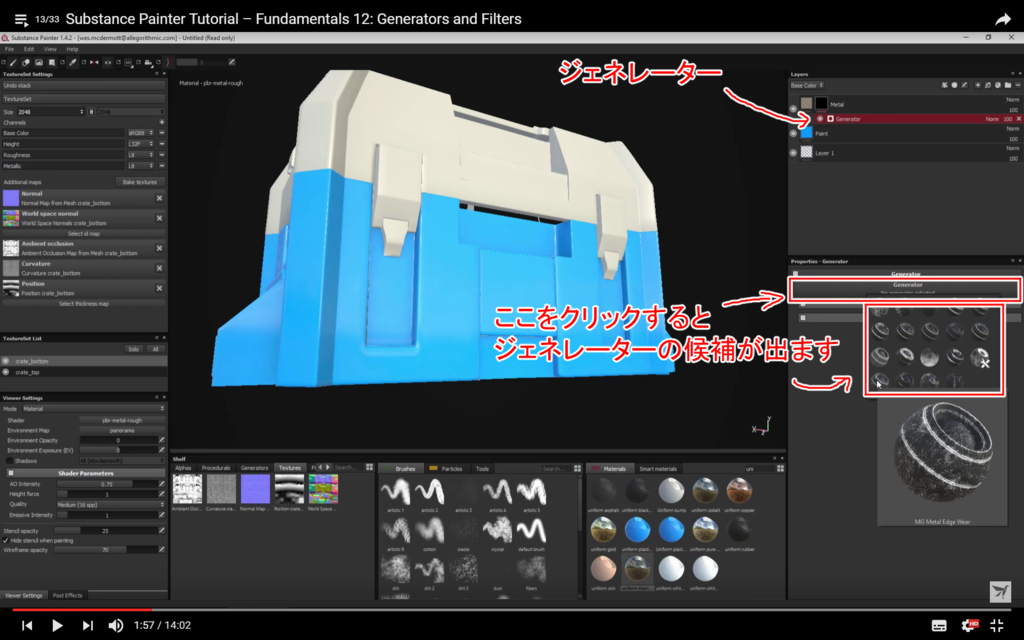This screenshot has width=1024, height=640.
Task: Add a folder in Layers panel
Action: (1008, 85)
